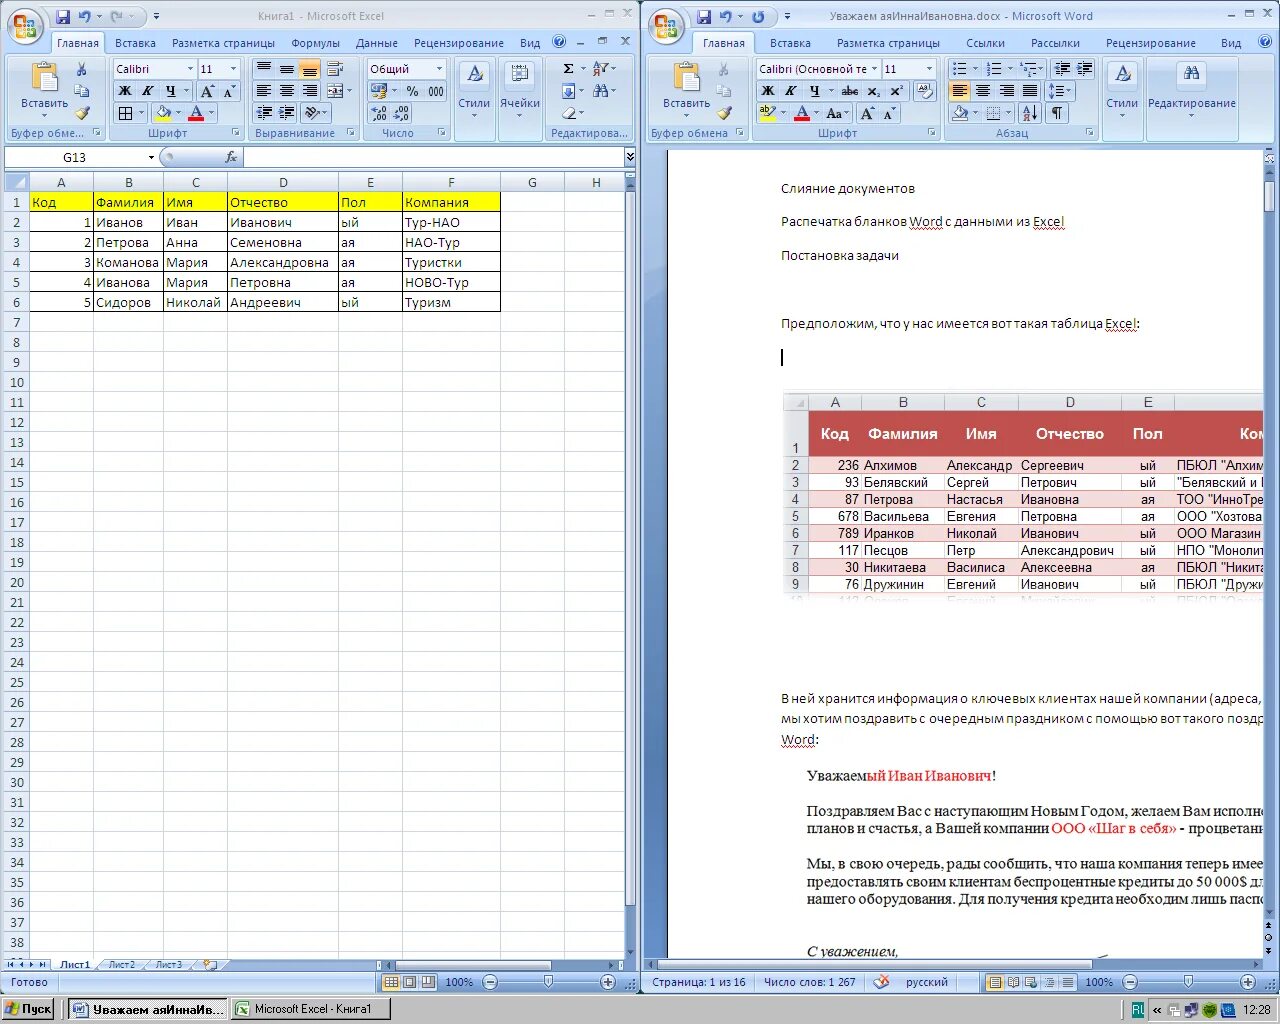Toggle Italic (К) in Word ribbon
The height and width of the screenshot is (1024, 1280).
pos(791,91)
